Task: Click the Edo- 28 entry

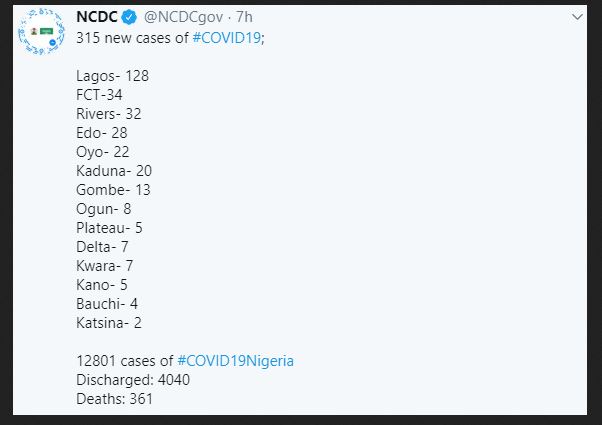Action: 102,132
